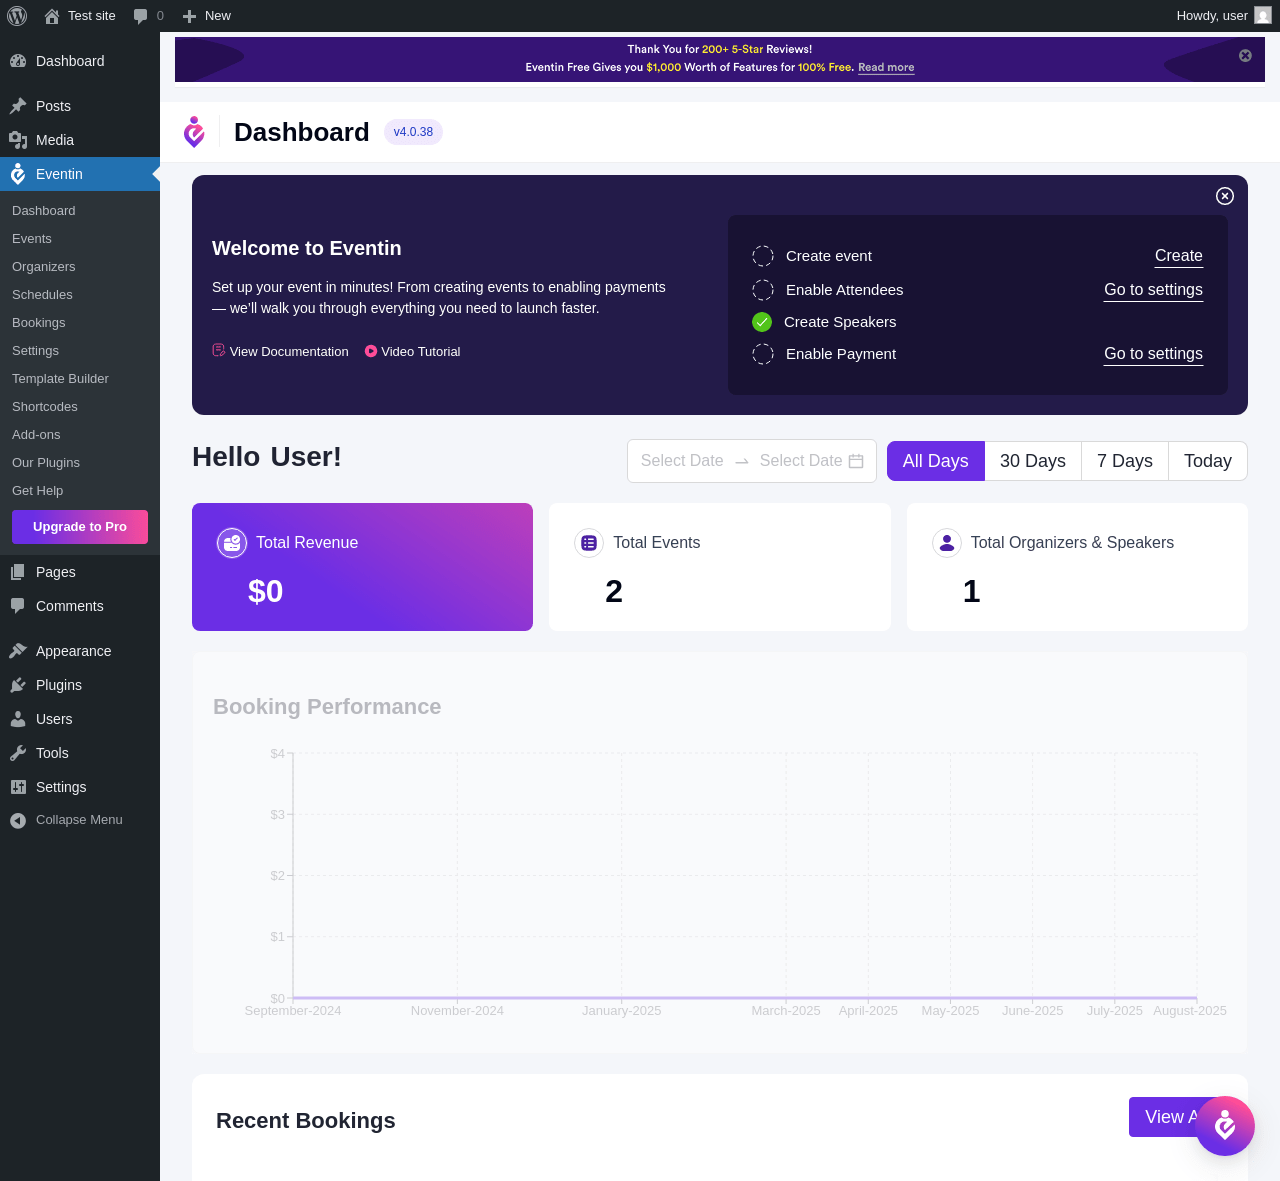
Task: Click the v4.0.38 version badge
Action: pyautogui.click(x=413, y=132)
